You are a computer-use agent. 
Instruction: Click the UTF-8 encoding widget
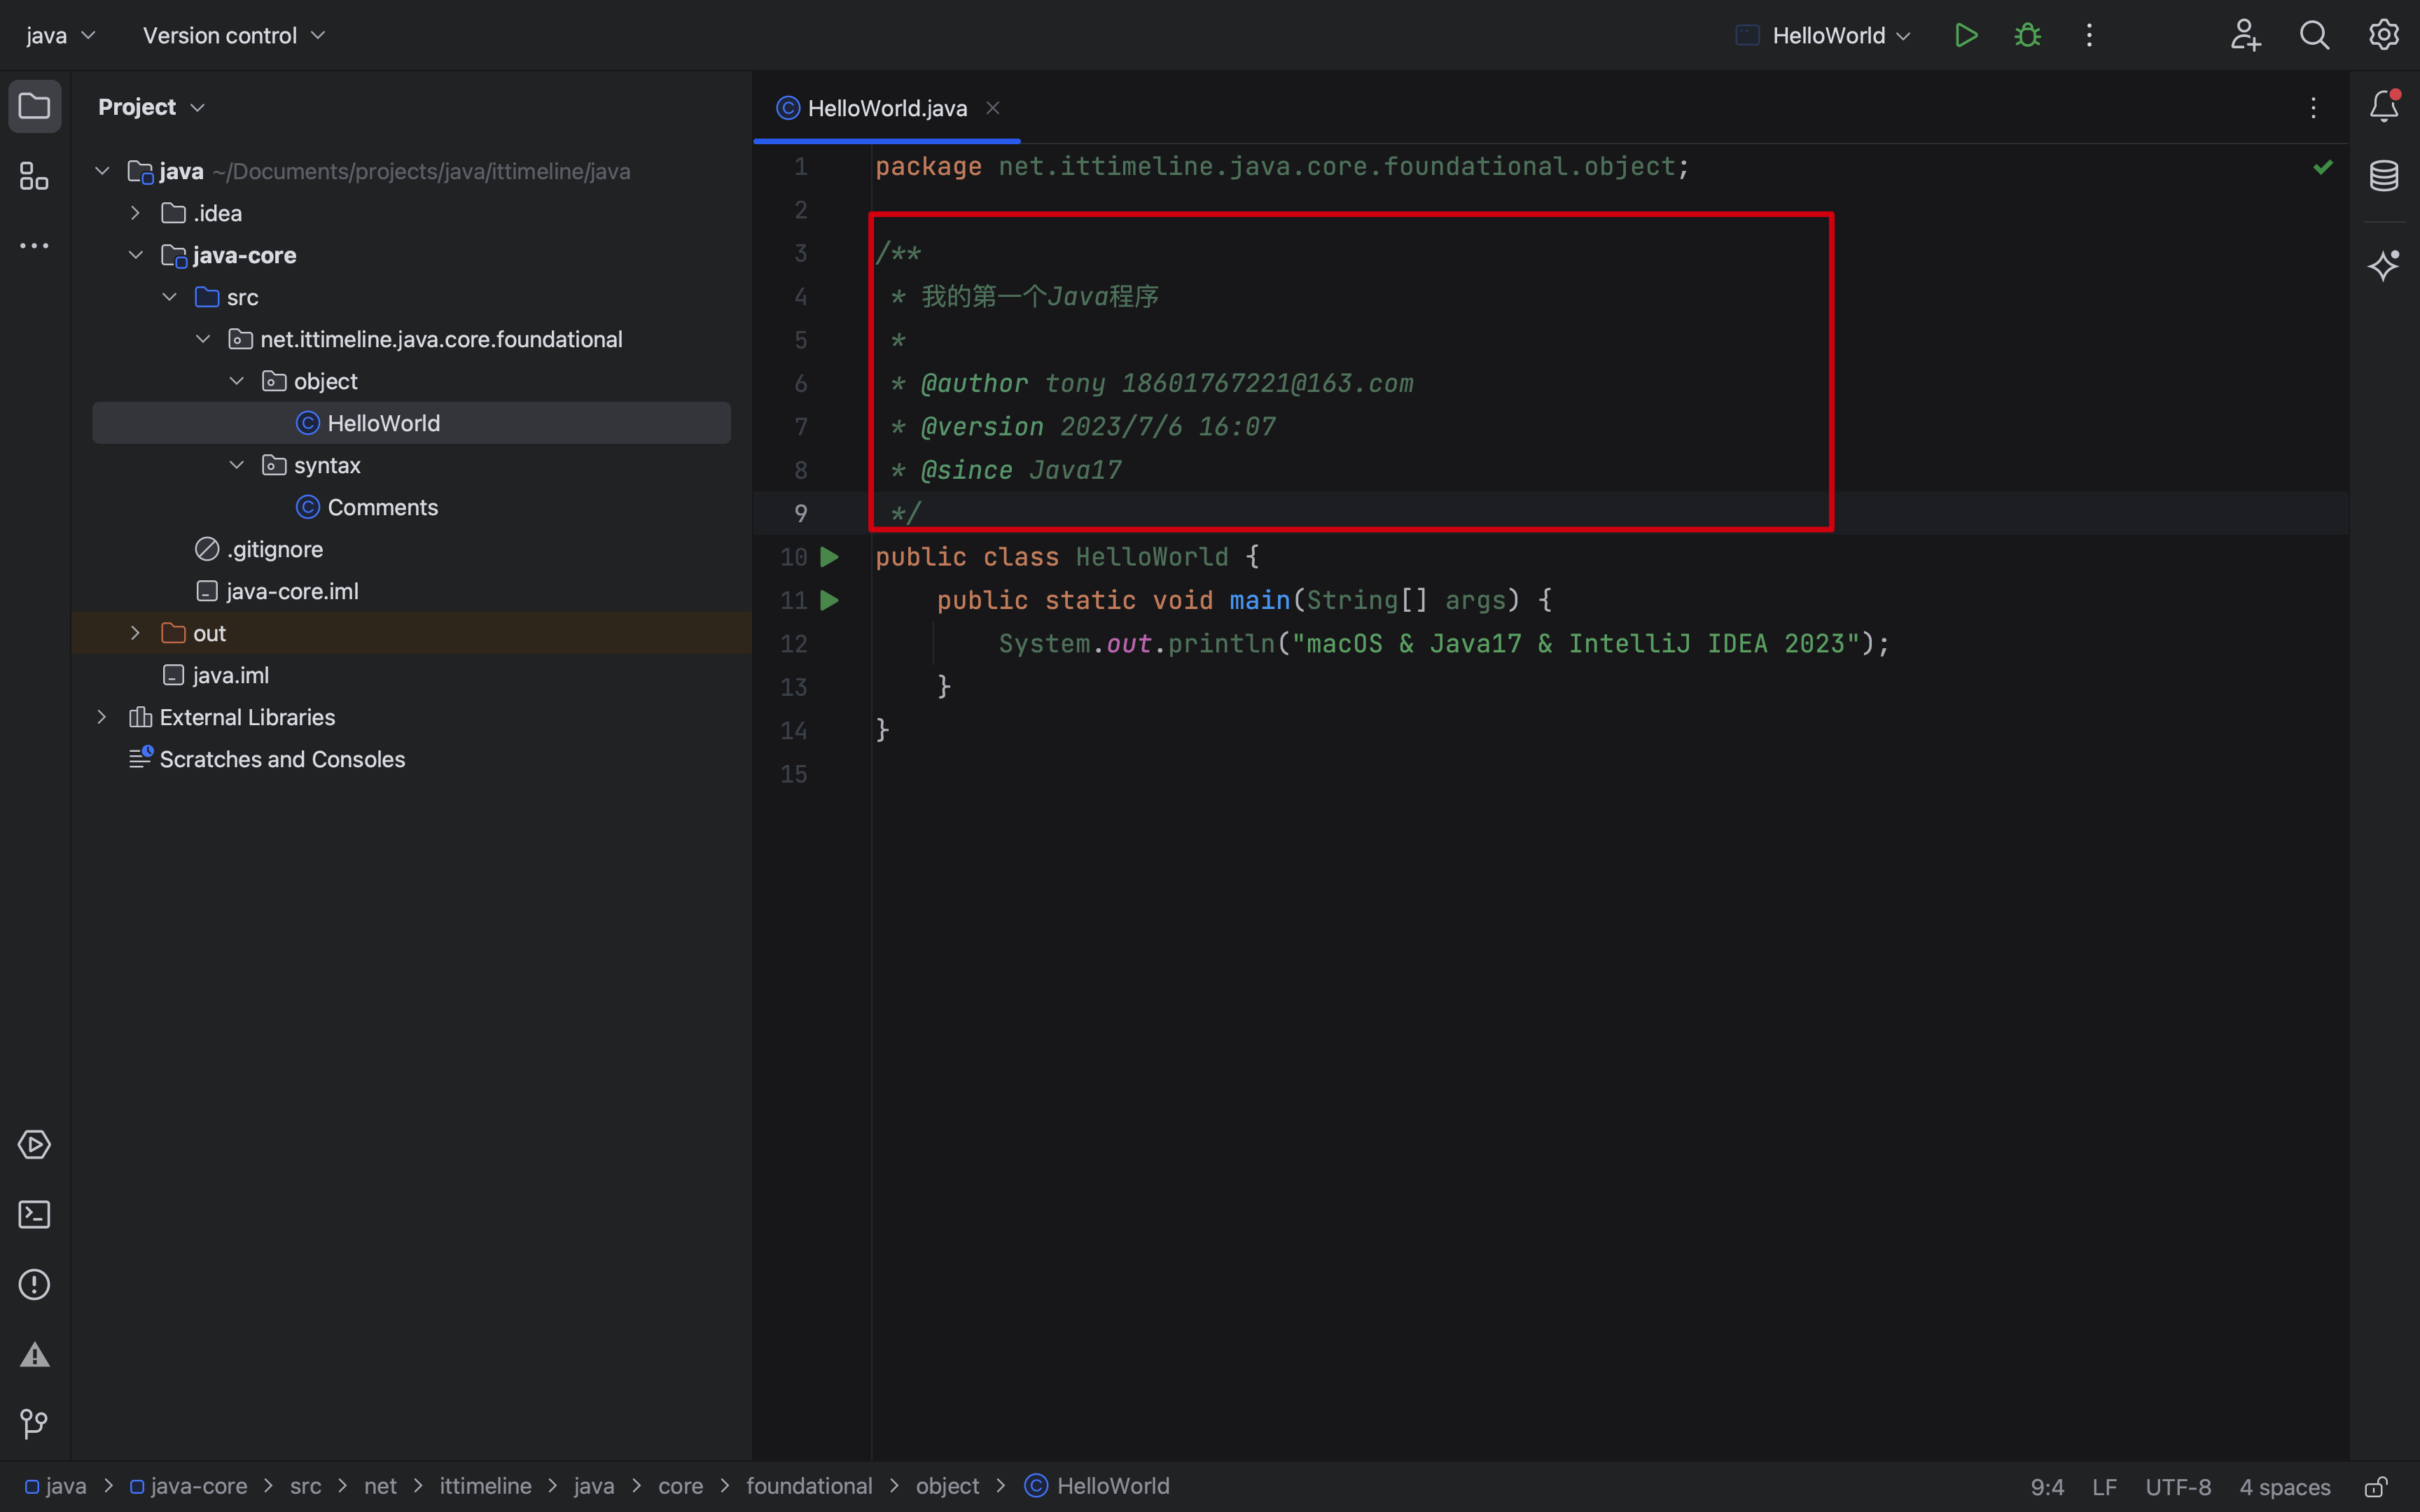click(x=2178, y=1487)
